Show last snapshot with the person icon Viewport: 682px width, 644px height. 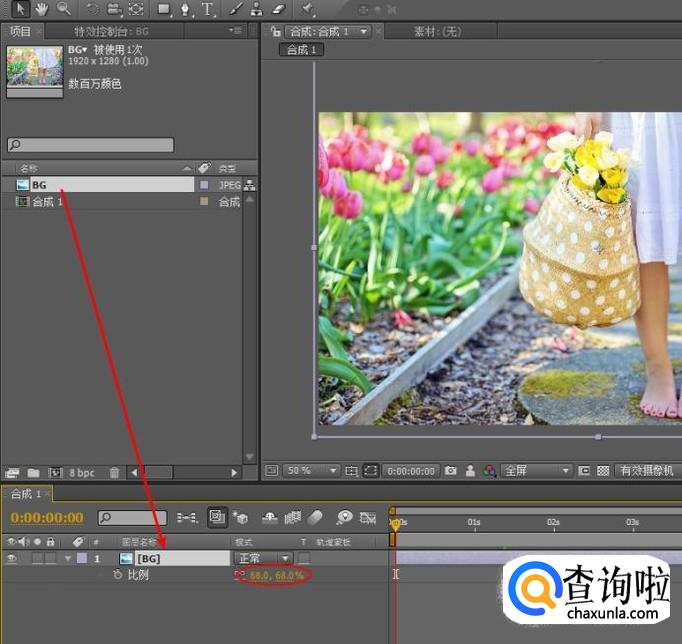(x=470, y=471)
